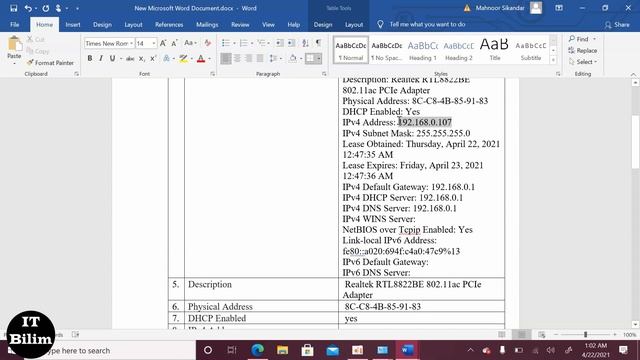This screenshot has width=640, height=360.
Task: Save the document from the title bar
Action: click(x=13, y=8)
